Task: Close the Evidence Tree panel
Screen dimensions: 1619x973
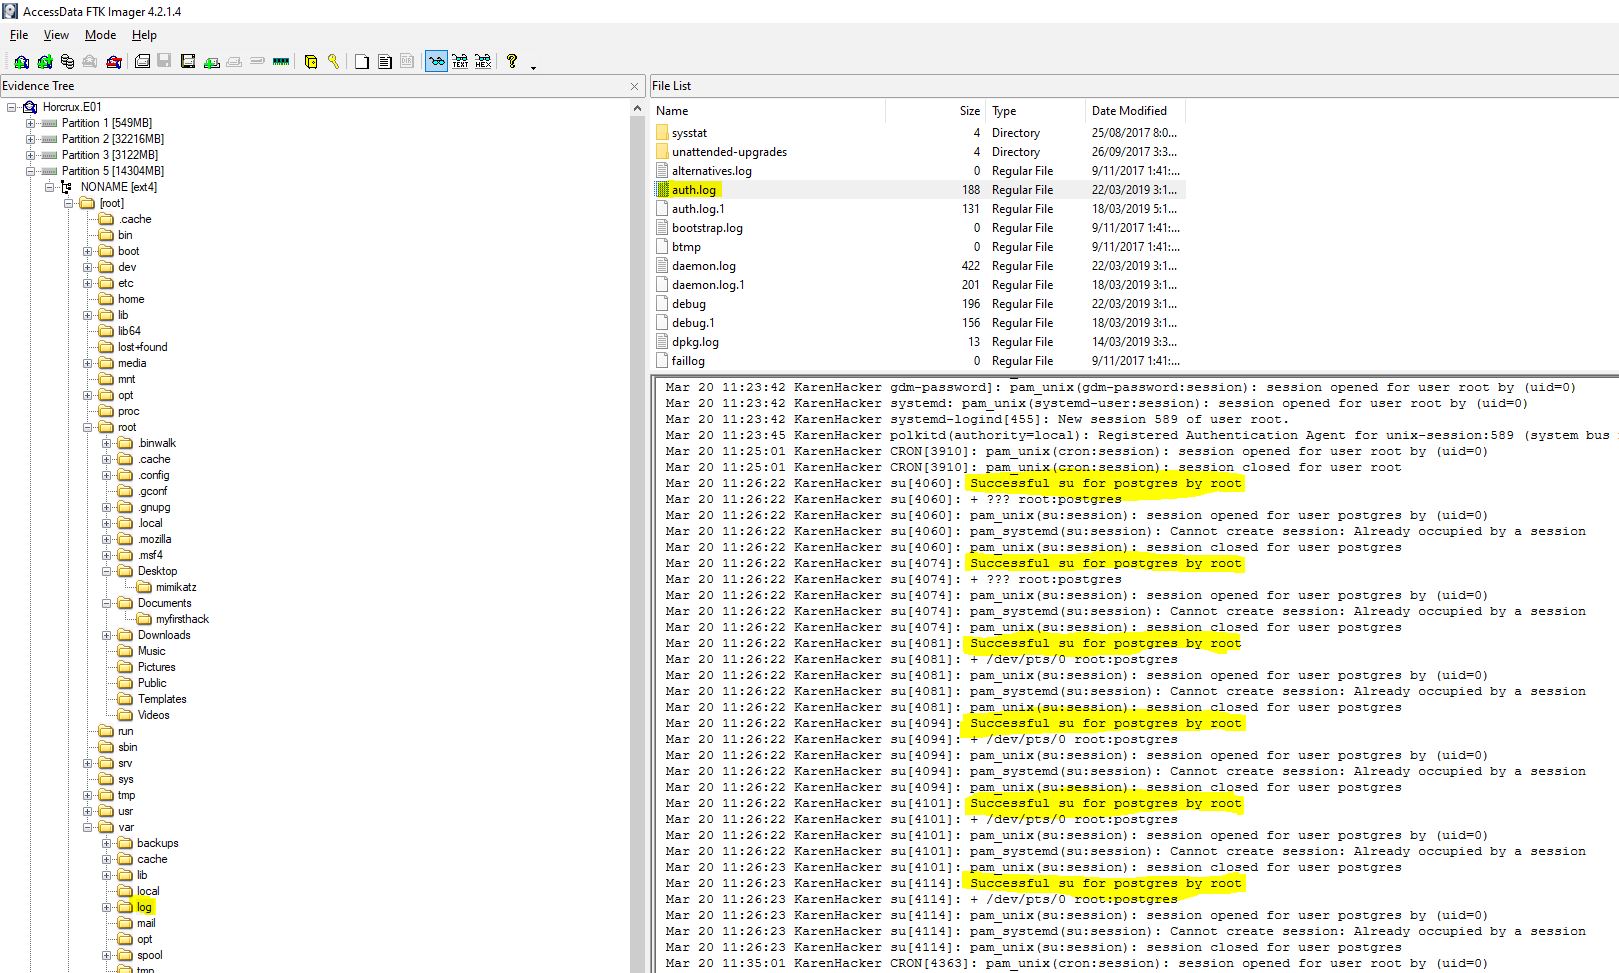Action: 634,87
